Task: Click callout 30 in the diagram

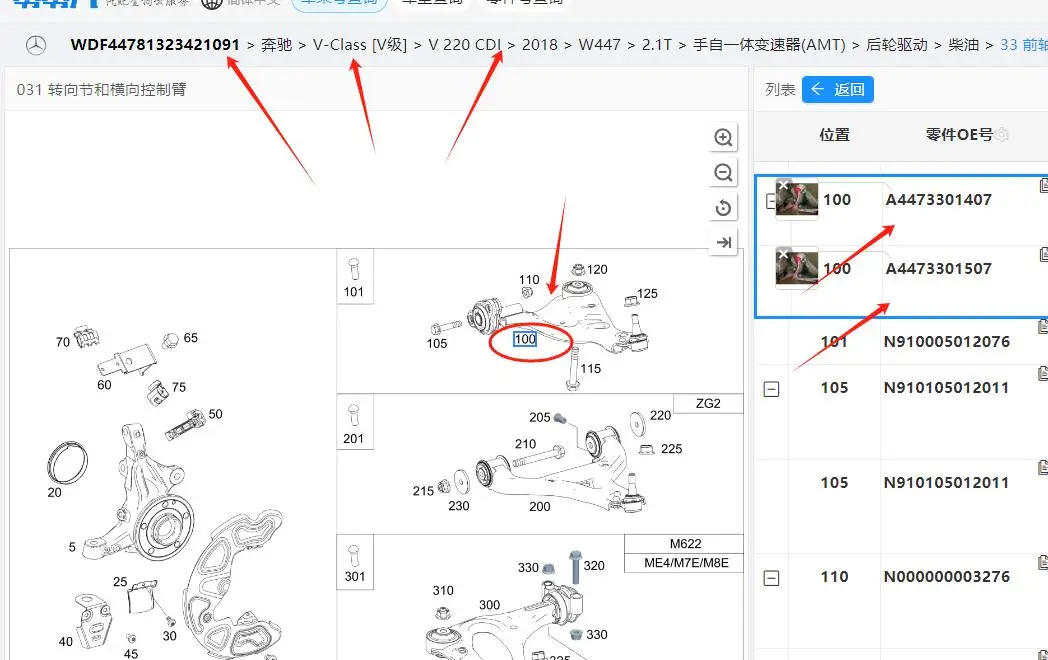Action: click(x=170, y=636)
